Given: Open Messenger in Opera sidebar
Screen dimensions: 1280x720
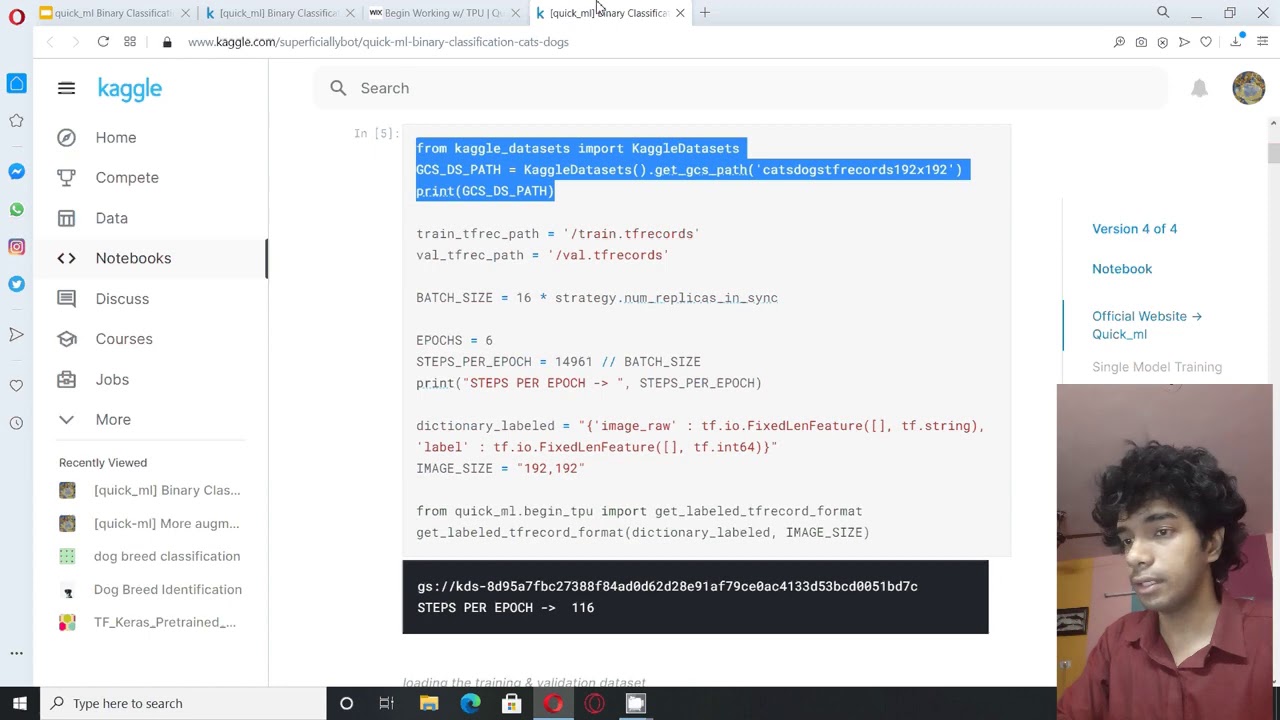Looking at the screenshot, I should [x=16, y=172].
